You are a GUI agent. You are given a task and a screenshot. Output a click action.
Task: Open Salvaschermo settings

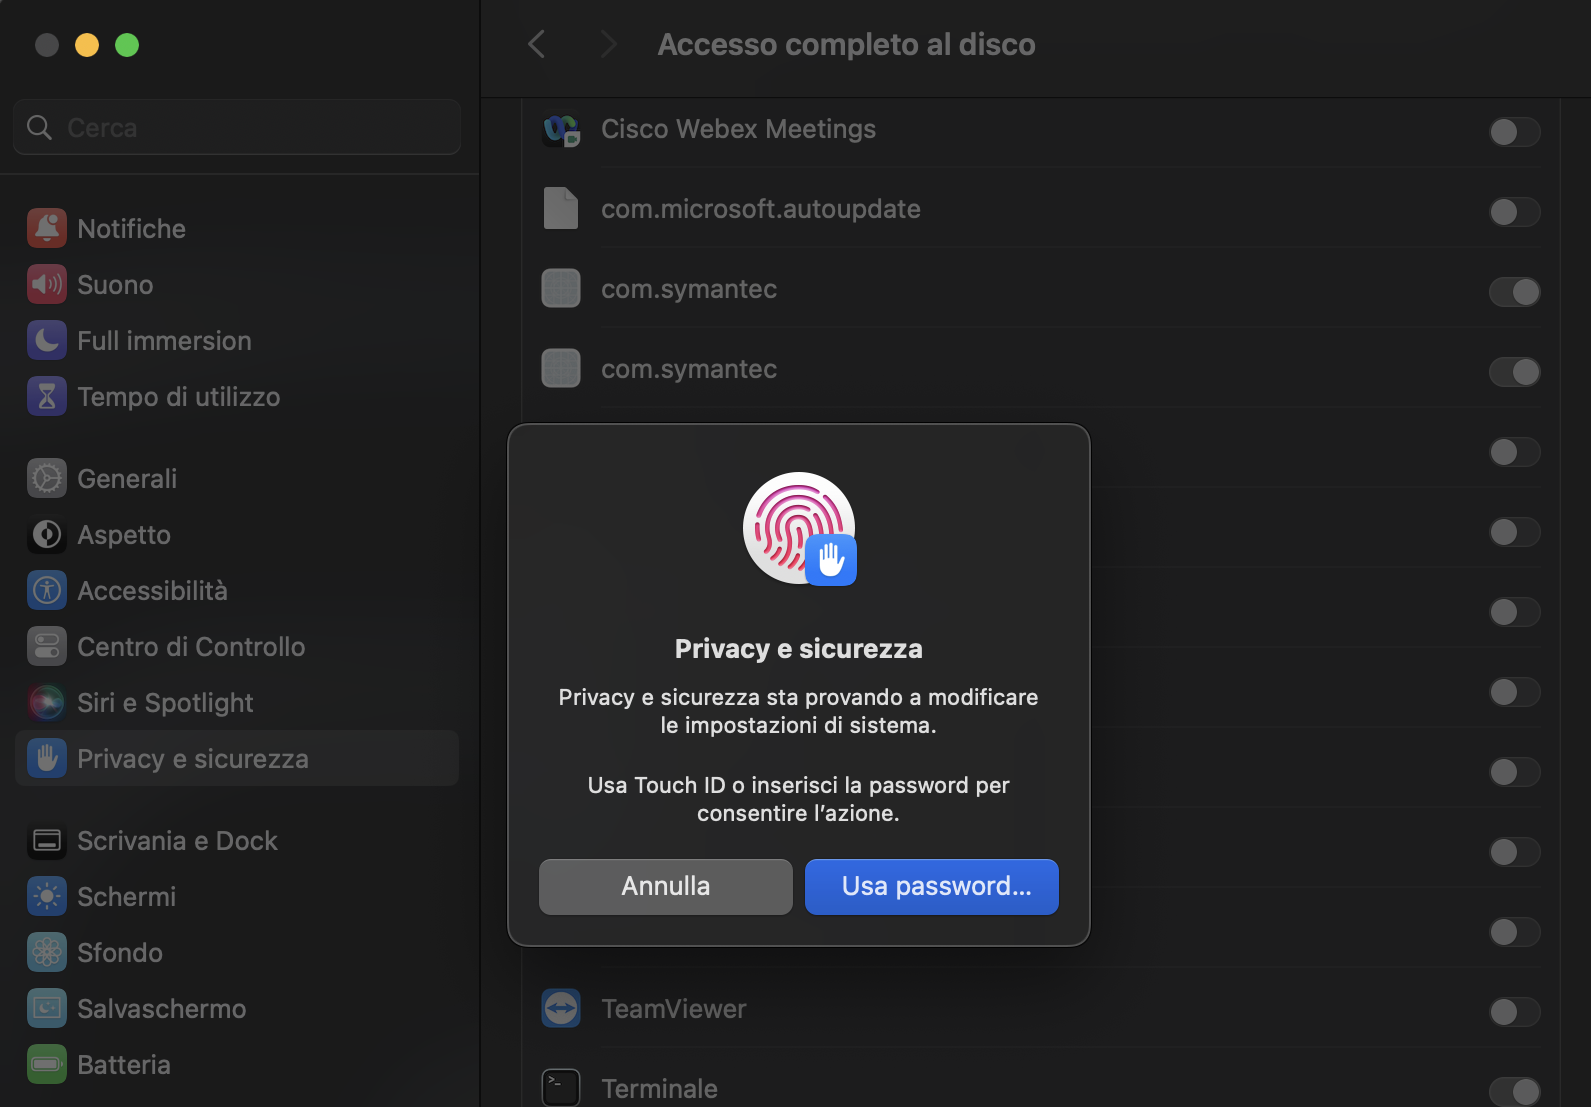(x=237, y=1009)
